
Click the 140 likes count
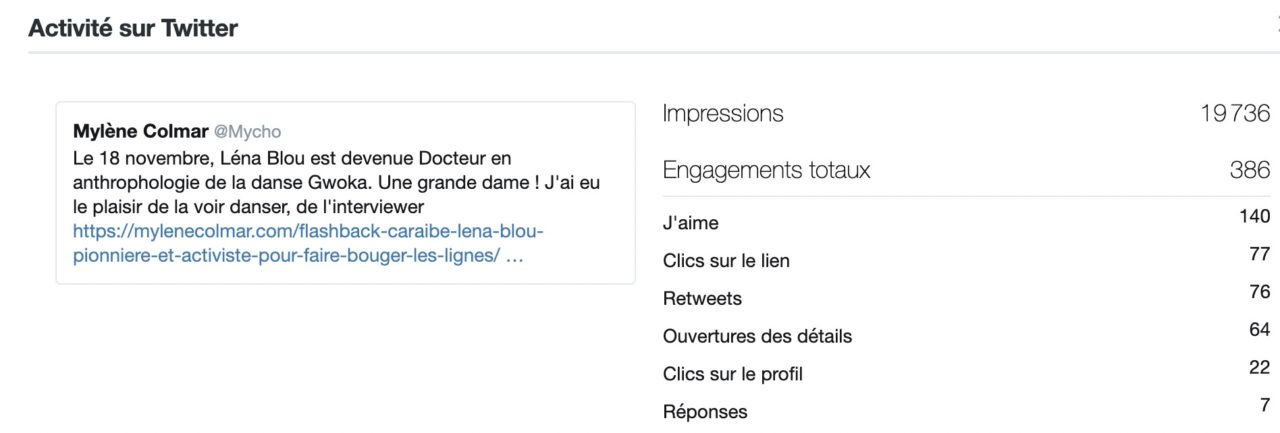point(1254,216)
